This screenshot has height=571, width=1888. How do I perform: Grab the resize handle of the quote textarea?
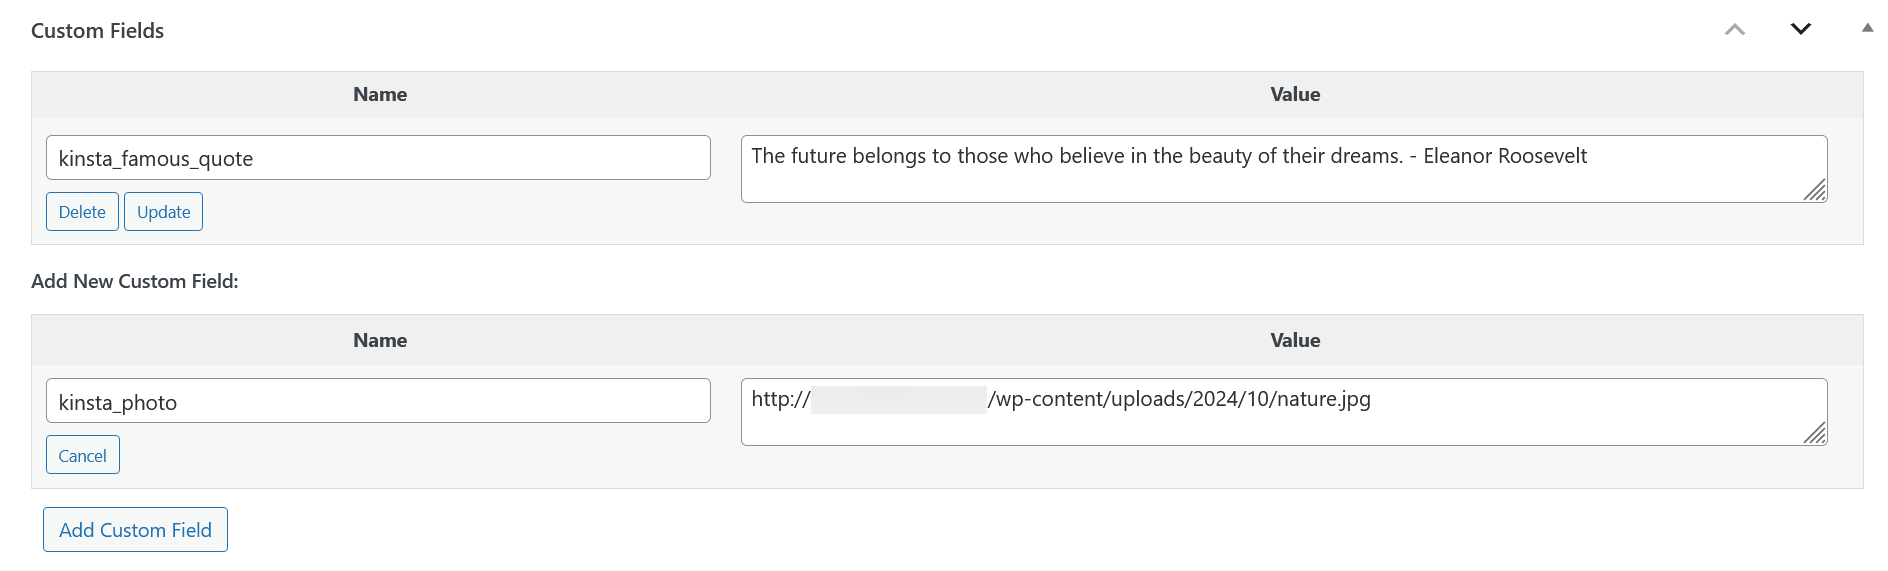(1815, 190)
